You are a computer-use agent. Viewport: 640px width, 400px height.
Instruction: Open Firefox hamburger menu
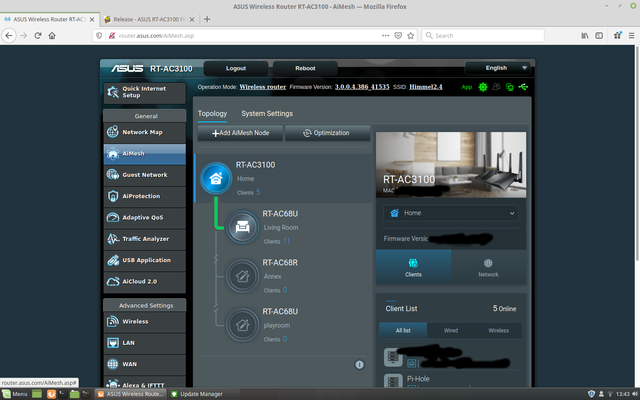pos(631,36)
